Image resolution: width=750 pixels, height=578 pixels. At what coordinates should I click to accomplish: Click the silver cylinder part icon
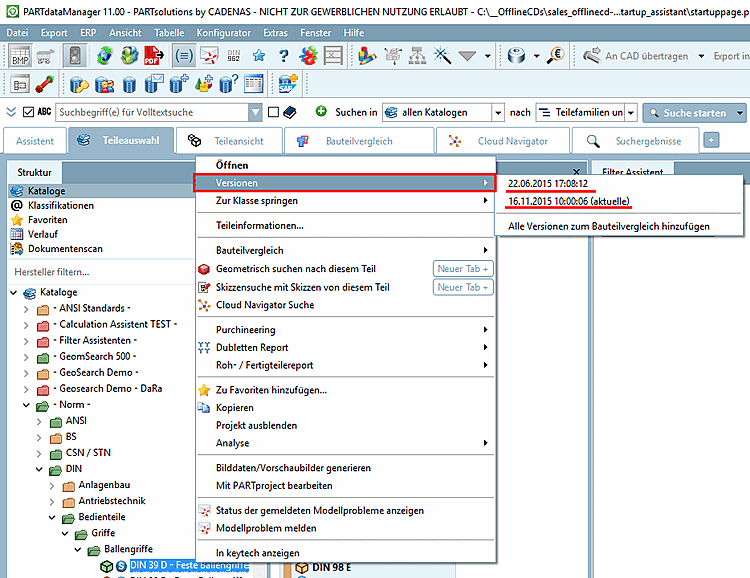pos(516,56)
